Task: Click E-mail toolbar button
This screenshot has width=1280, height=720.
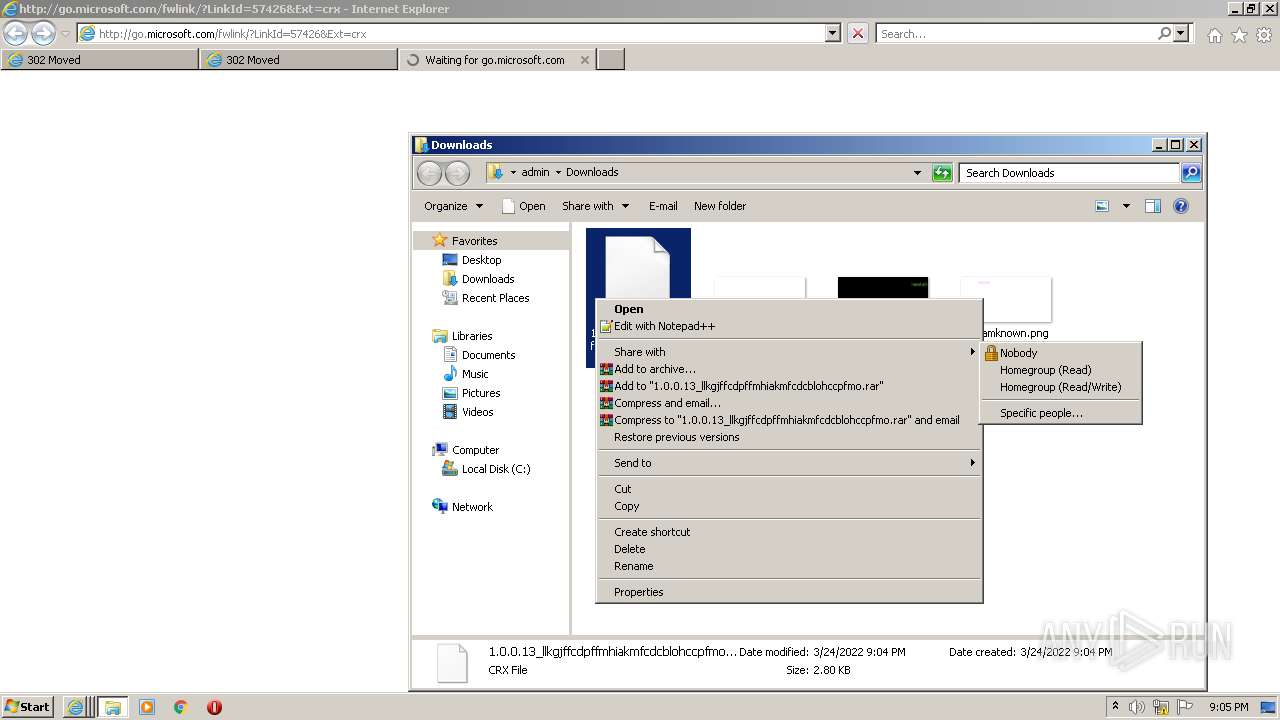Action: 663,206
